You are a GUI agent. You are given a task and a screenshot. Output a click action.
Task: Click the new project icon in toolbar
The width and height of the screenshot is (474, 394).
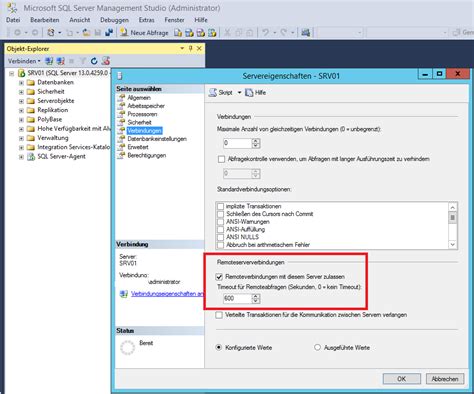click(x=51, y=33)
